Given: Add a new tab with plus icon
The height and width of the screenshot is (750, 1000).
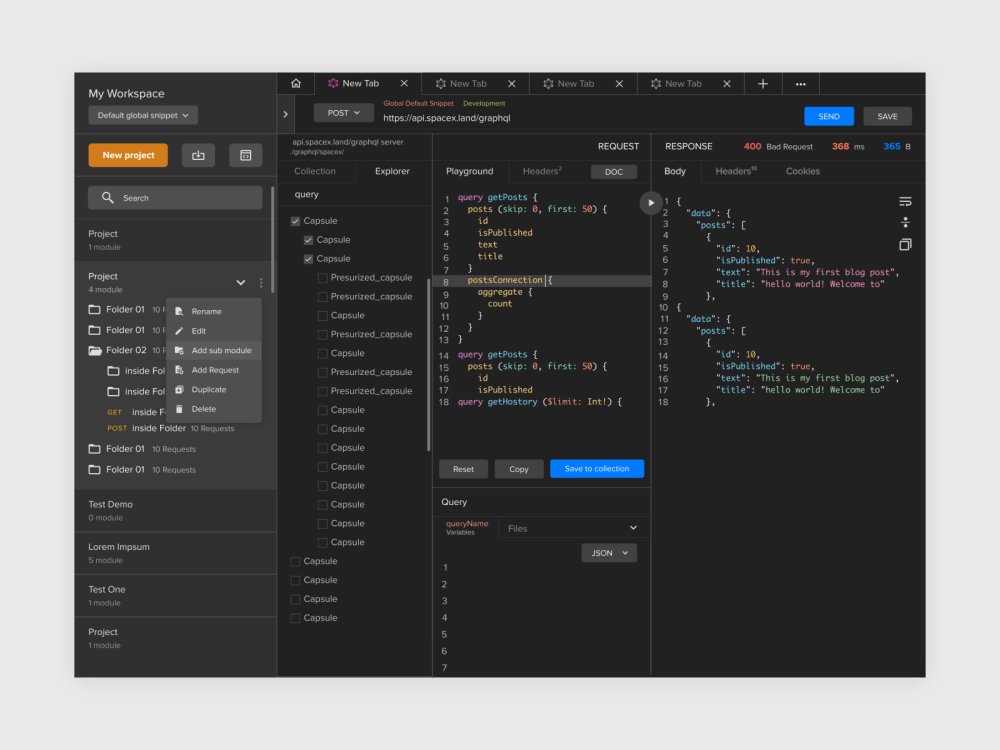Looking at the screenshot, I should (x=763, y=84).
